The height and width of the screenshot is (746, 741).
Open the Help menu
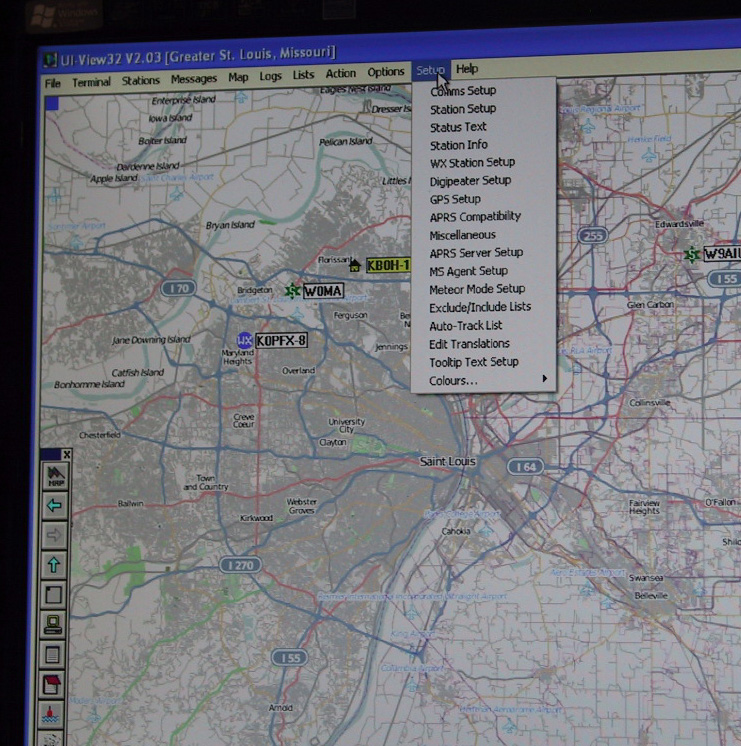[467, 69]
